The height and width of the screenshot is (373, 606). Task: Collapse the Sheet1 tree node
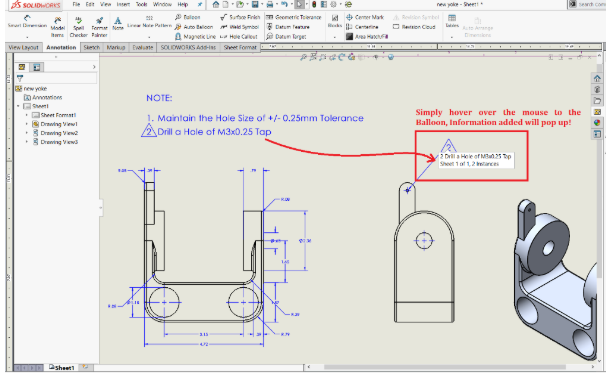18,106
